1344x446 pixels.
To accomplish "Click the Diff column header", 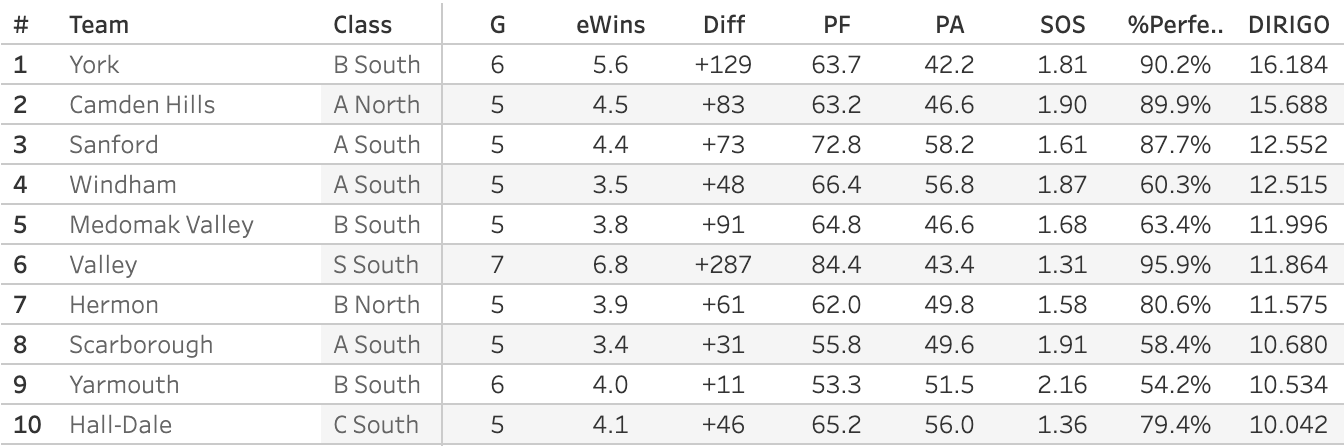I will [x=724, y=25].
